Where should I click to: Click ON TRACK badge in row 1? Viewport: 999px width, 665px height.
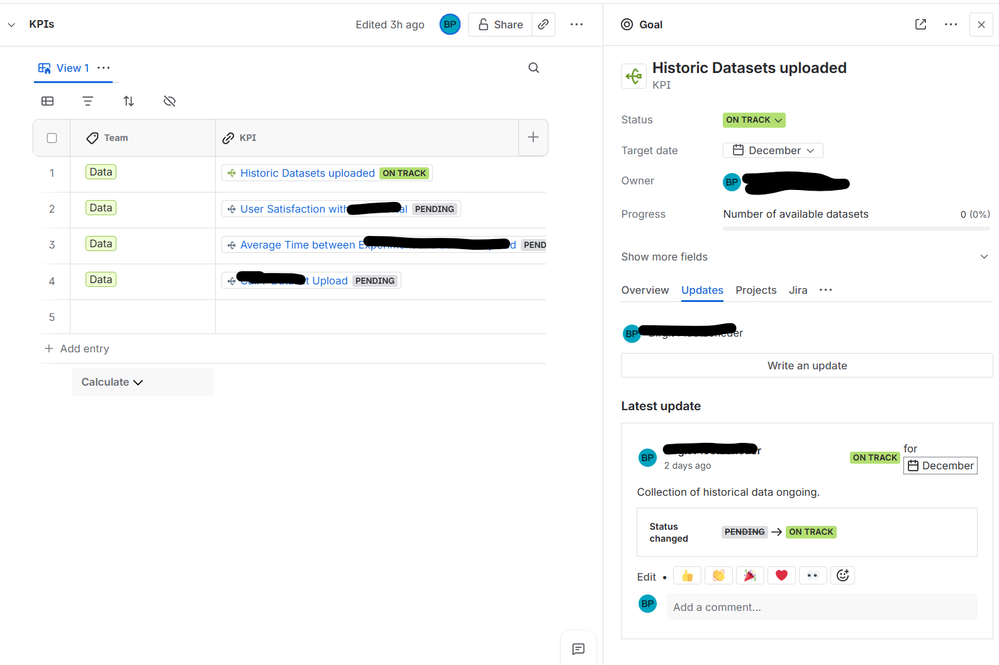click(x=405, y=173)
